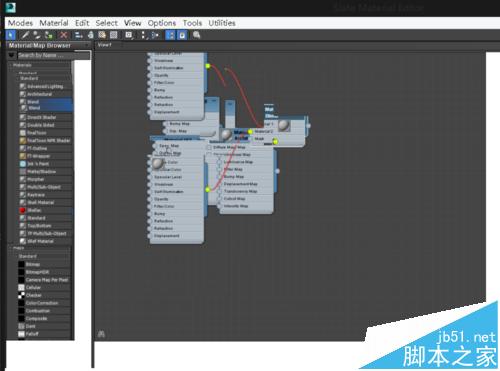500x371 pixels.
Task: Click the Material 2 input slot
Action: tap(251, 132)
